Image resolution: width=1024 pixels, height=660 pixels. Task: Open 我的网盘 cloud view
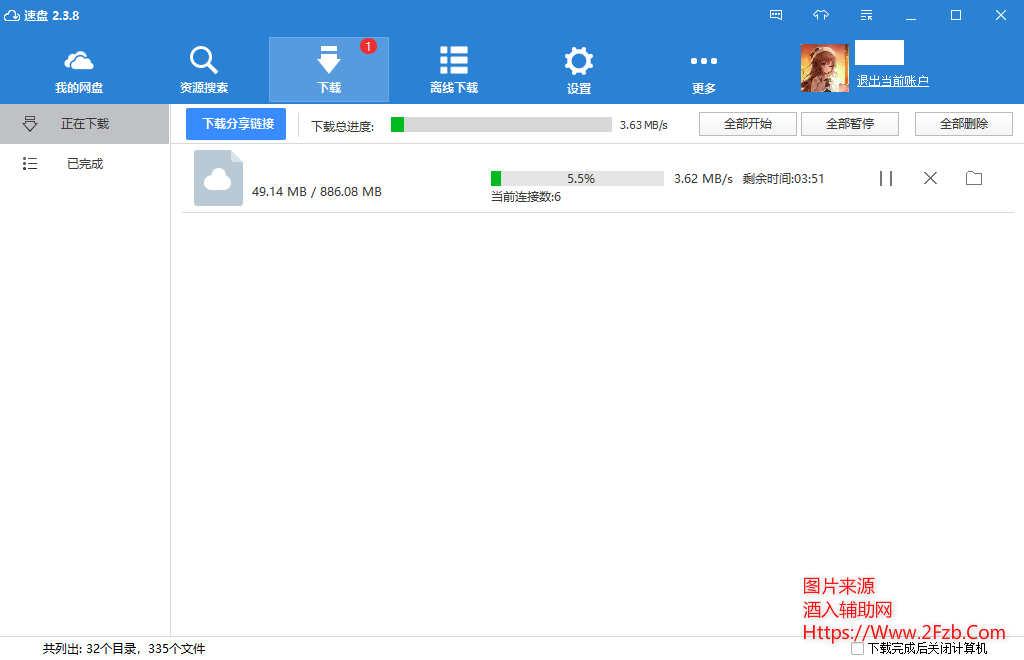tap(79, 67)
